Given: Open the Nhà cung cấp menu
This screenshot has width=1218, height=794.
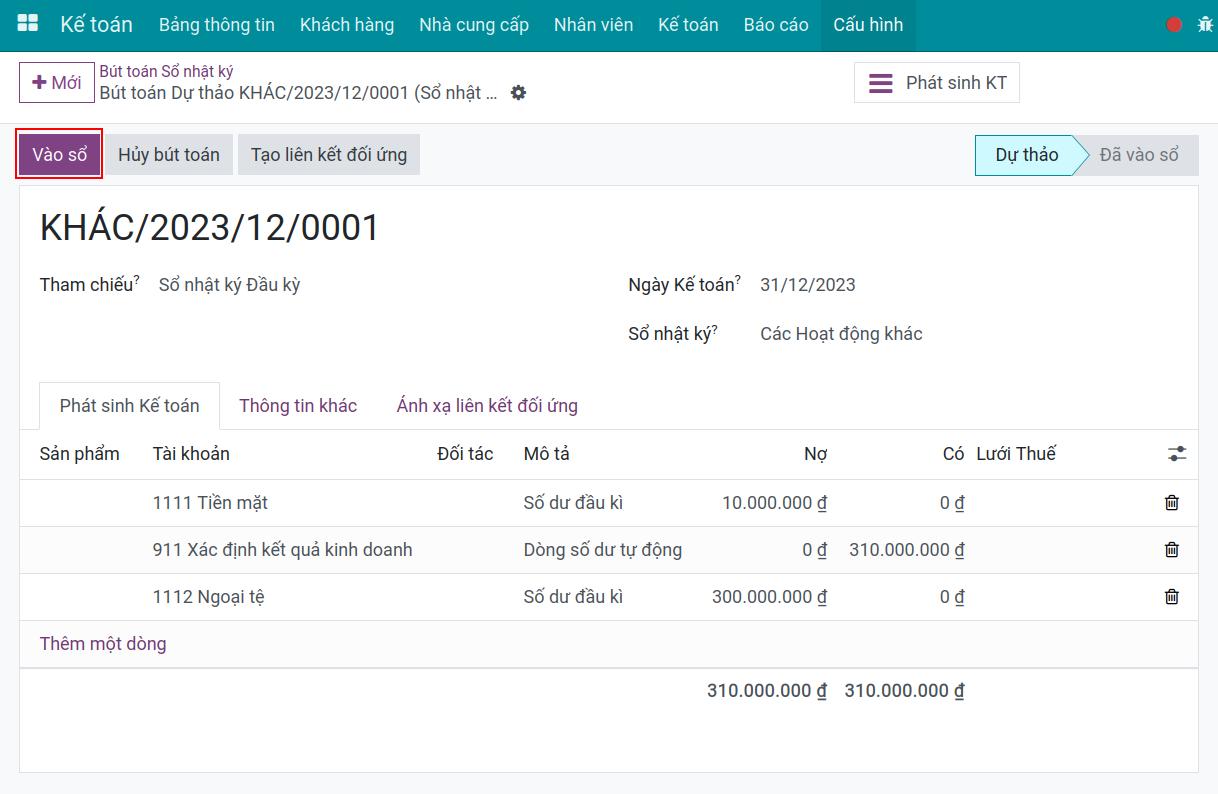Looking at the screenshot, I should 474,25.
